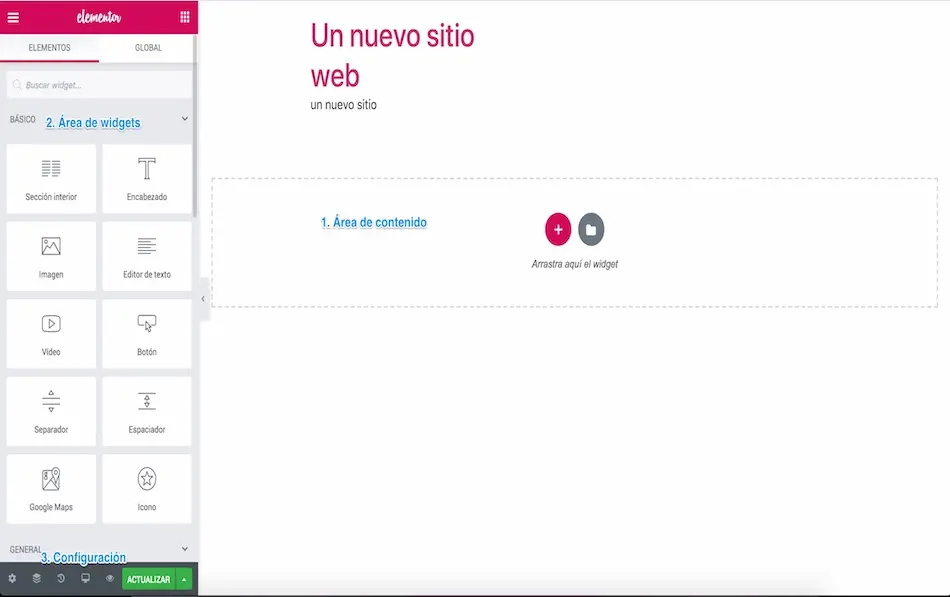Select the Icono widget
This screenshot has width=950, height=597.
(147, 489)
